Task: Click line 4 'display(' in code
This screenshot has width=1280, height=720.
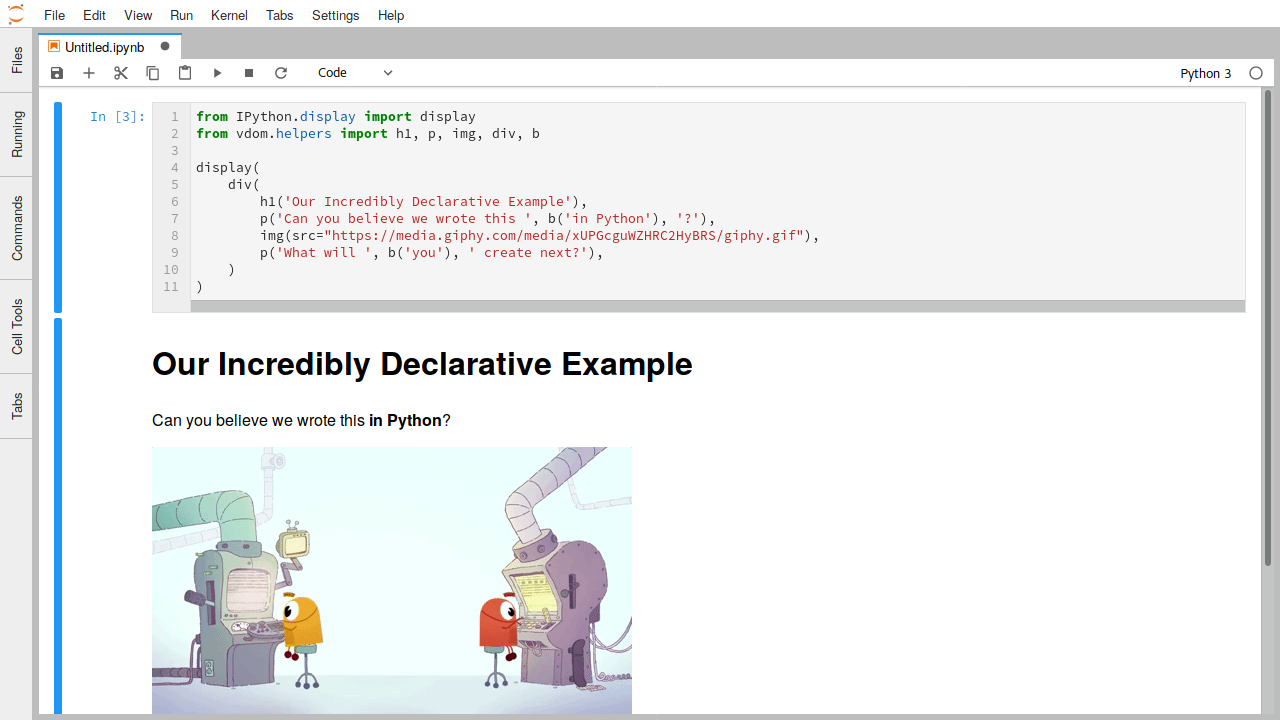Action: point(228,167)
